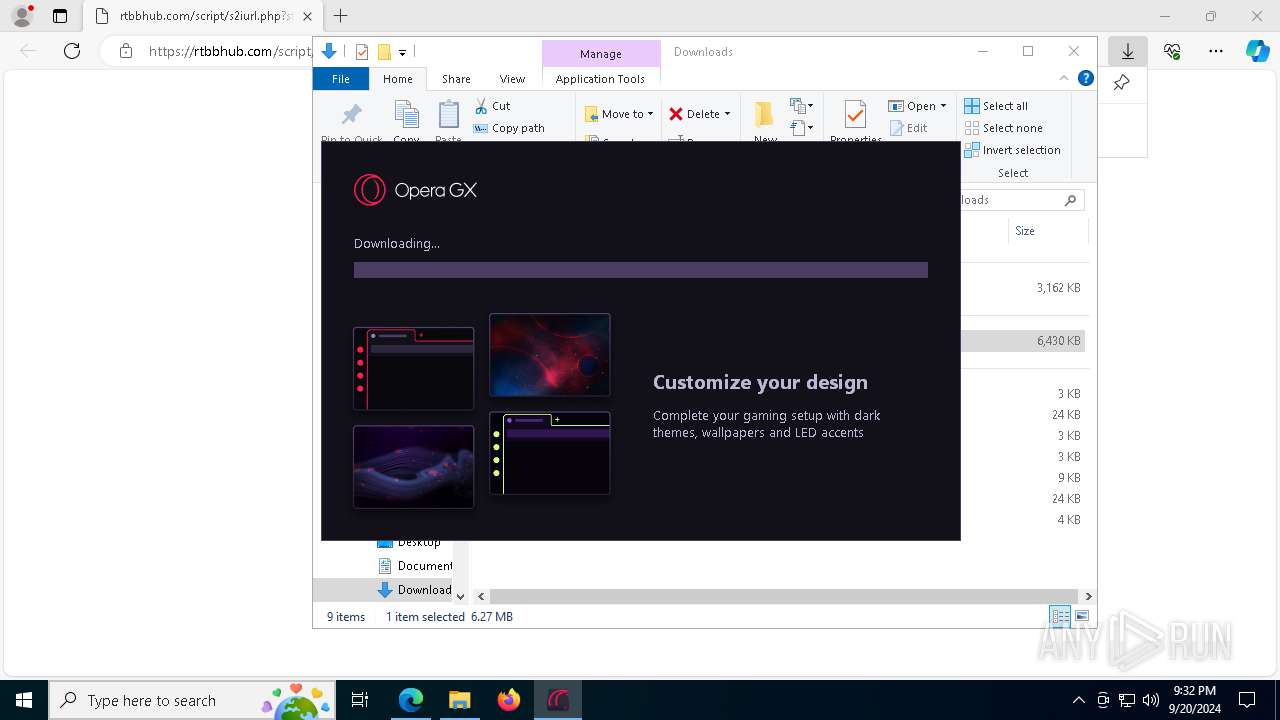Switch to the Share ribbon tab
This screenshot has width=1280, height=720.
coord(456,79)
